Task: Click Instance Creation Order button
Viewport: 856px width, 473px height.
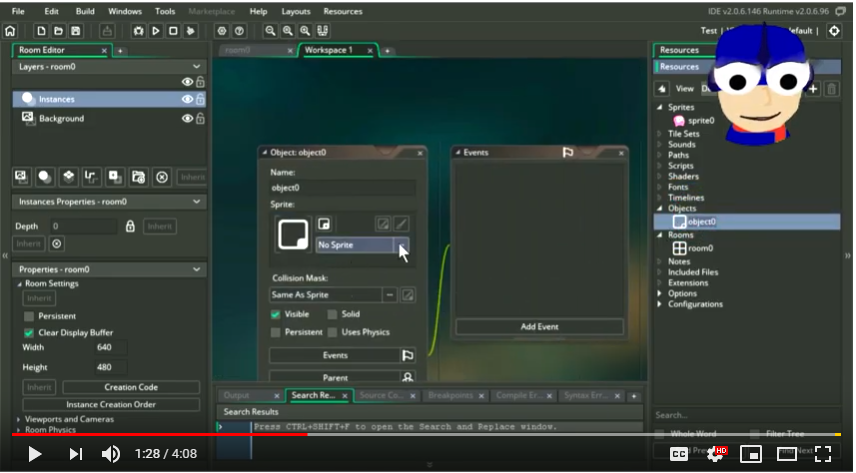Action: click(x=111, y=405)
